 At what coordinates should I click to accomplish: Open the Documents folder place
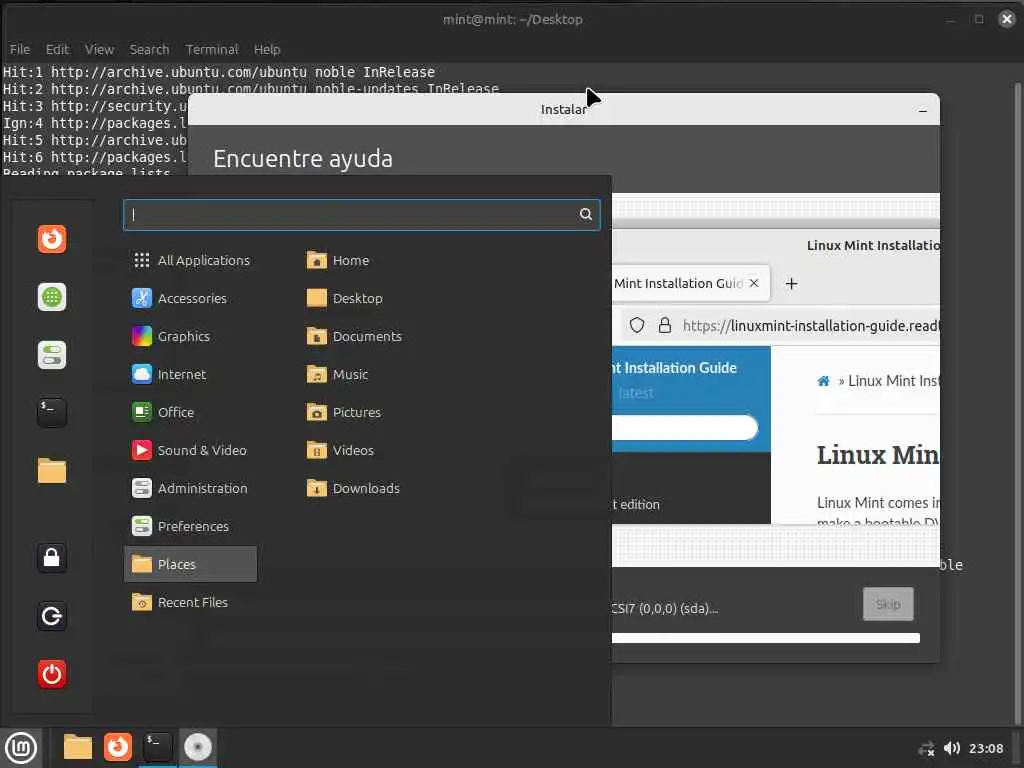[x=354, y=336]
